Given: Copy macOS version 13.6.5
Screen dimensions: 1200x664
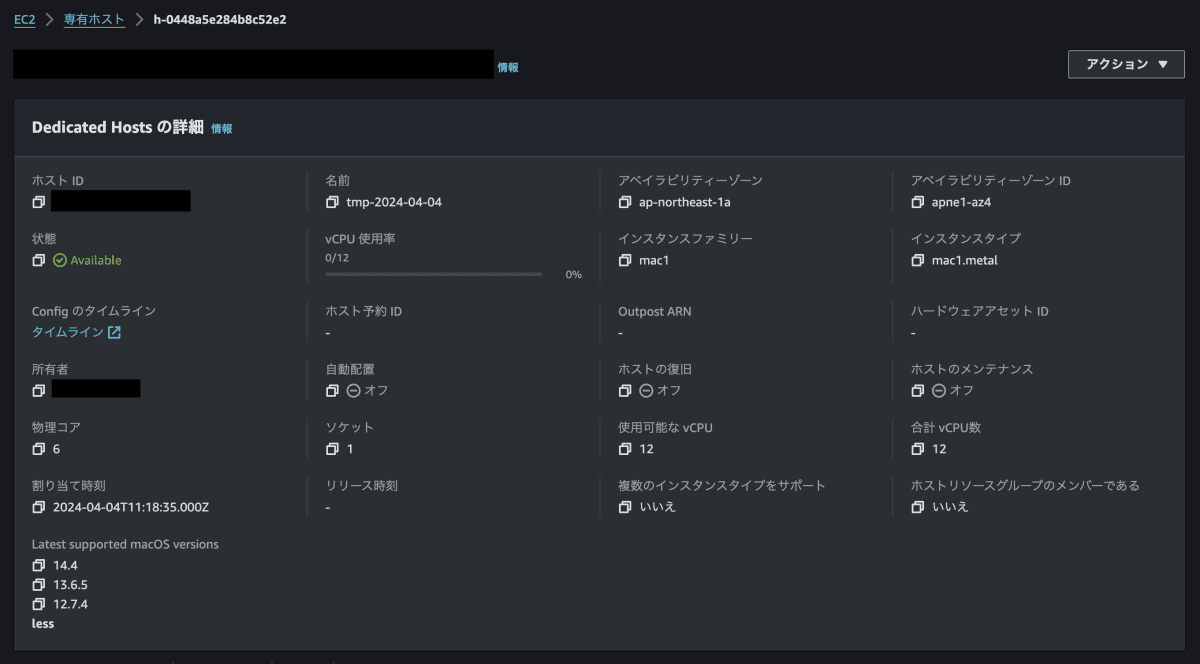Looking at the screenshot, I should pyautogui.click(x=39, y=584).
